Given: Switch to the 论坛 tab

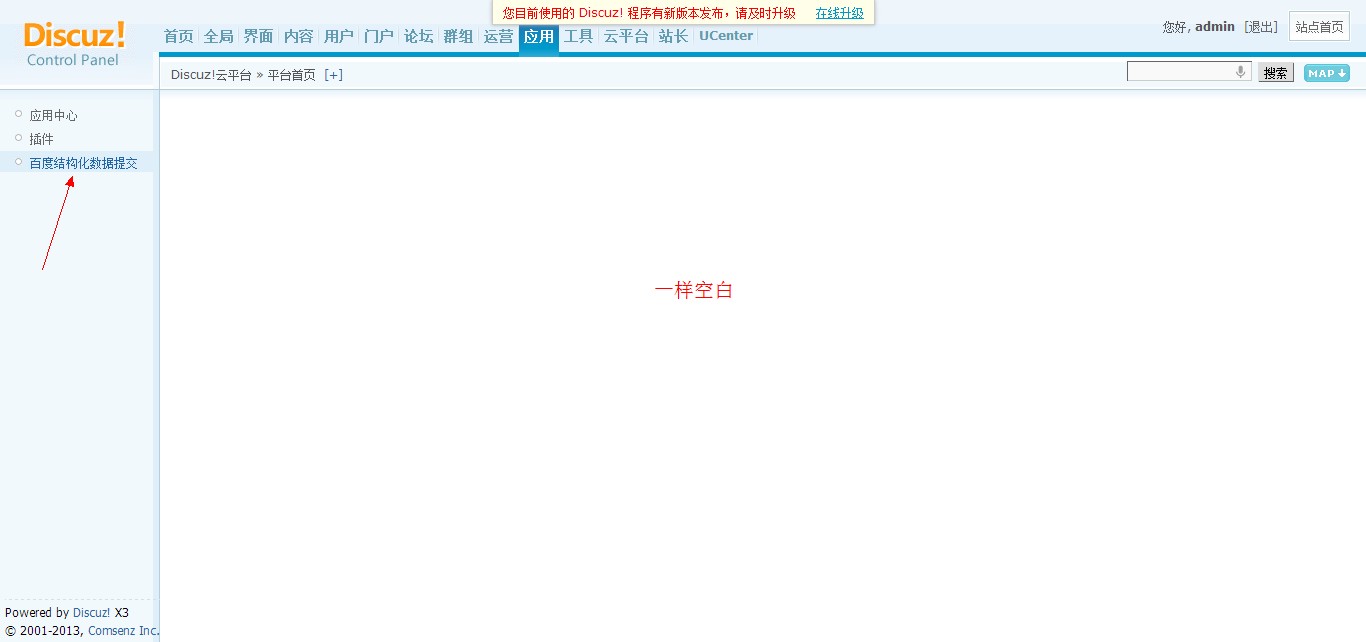Looking at the screenshot, I should click(418, 35).
